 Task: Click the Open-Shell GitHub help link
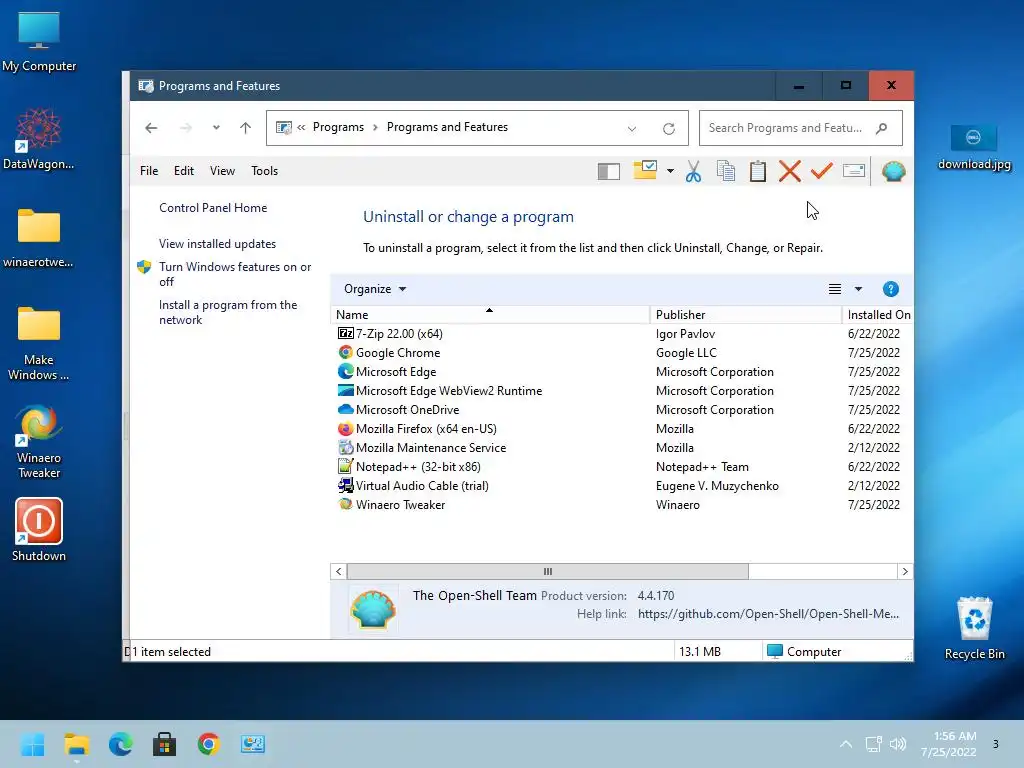pyautogui.click(x=768, y=614)
